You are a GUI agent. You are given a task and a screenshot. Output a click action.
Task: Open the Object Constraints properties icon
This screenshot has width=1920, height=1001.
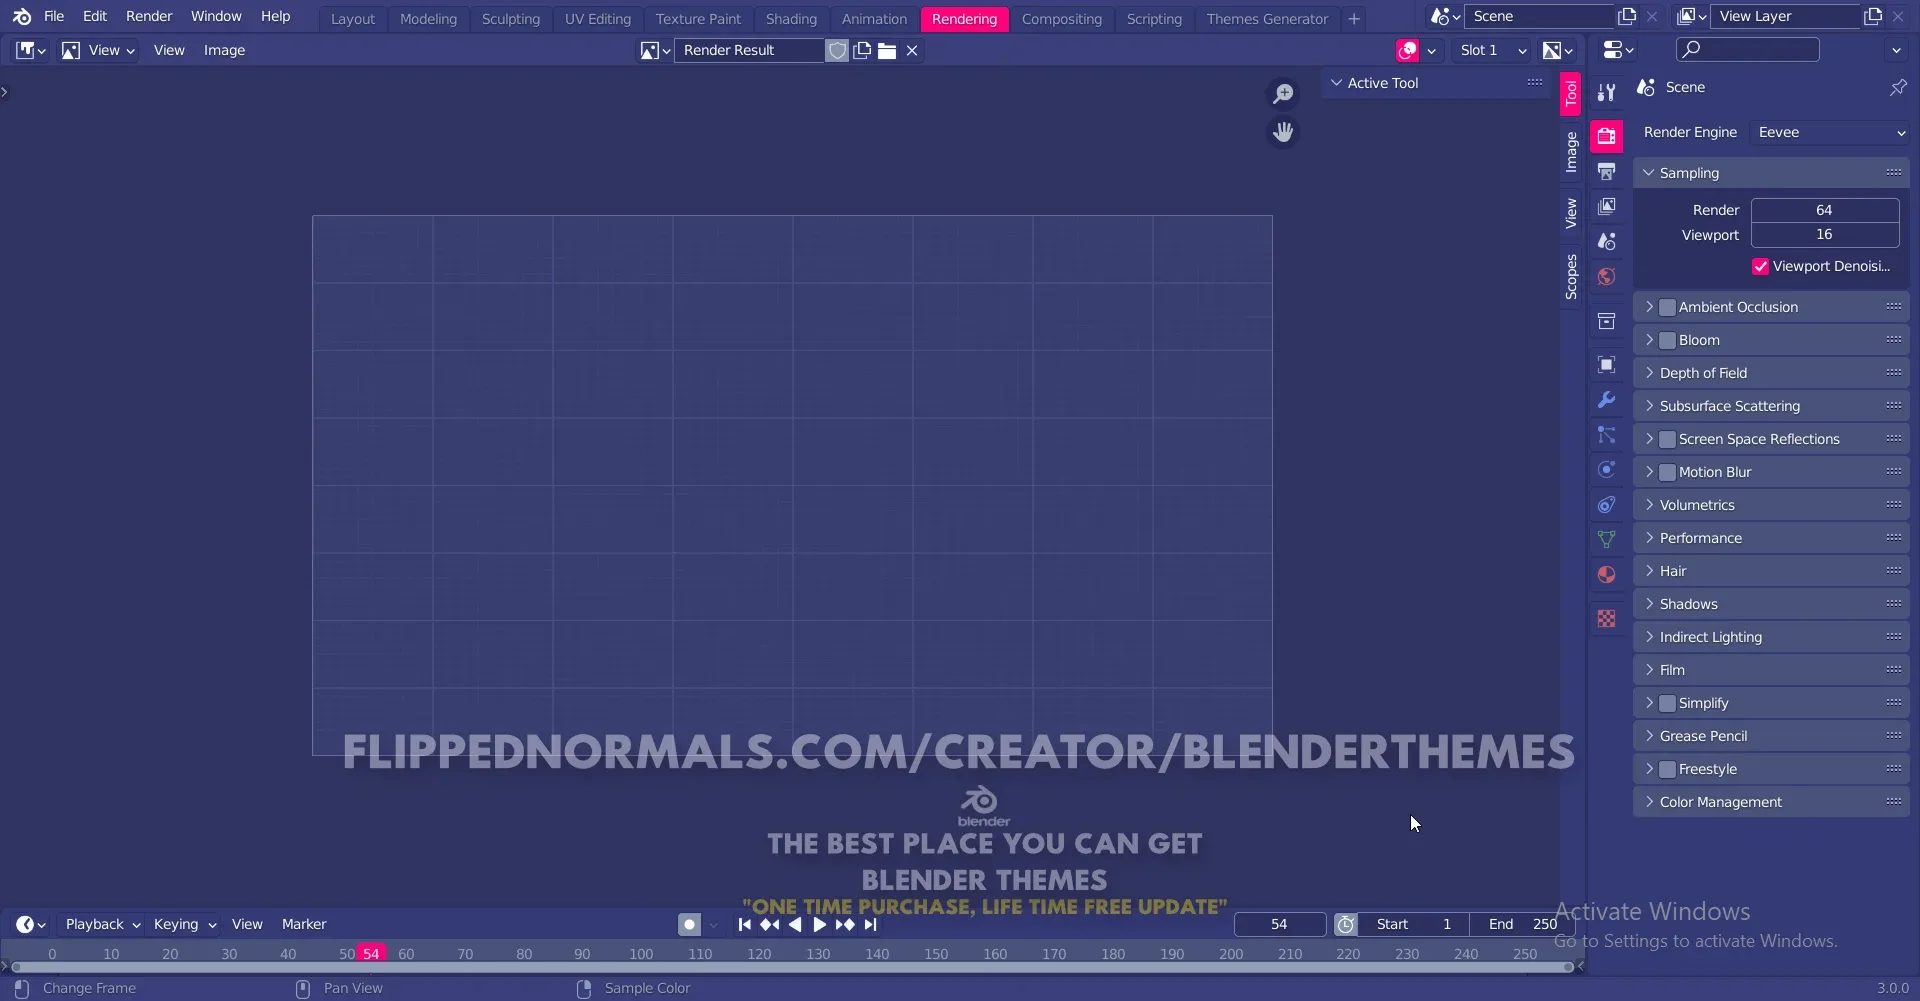(x=1606, y=504)
